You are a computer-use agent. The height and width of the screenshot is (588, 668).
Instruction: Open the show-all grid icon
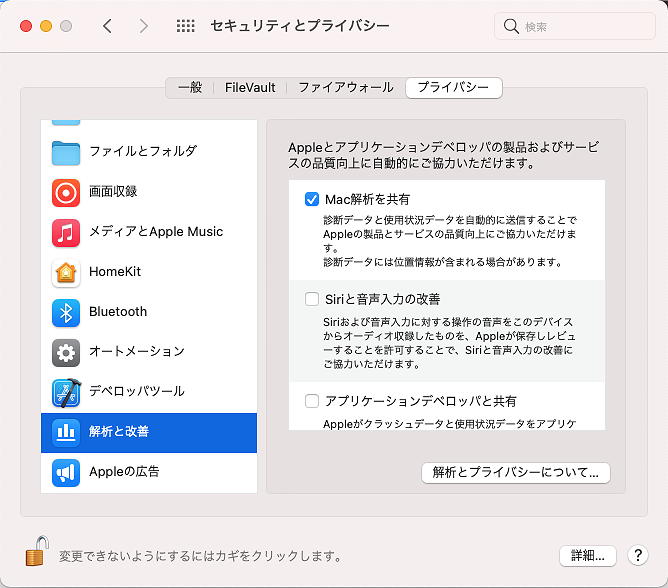186,26
